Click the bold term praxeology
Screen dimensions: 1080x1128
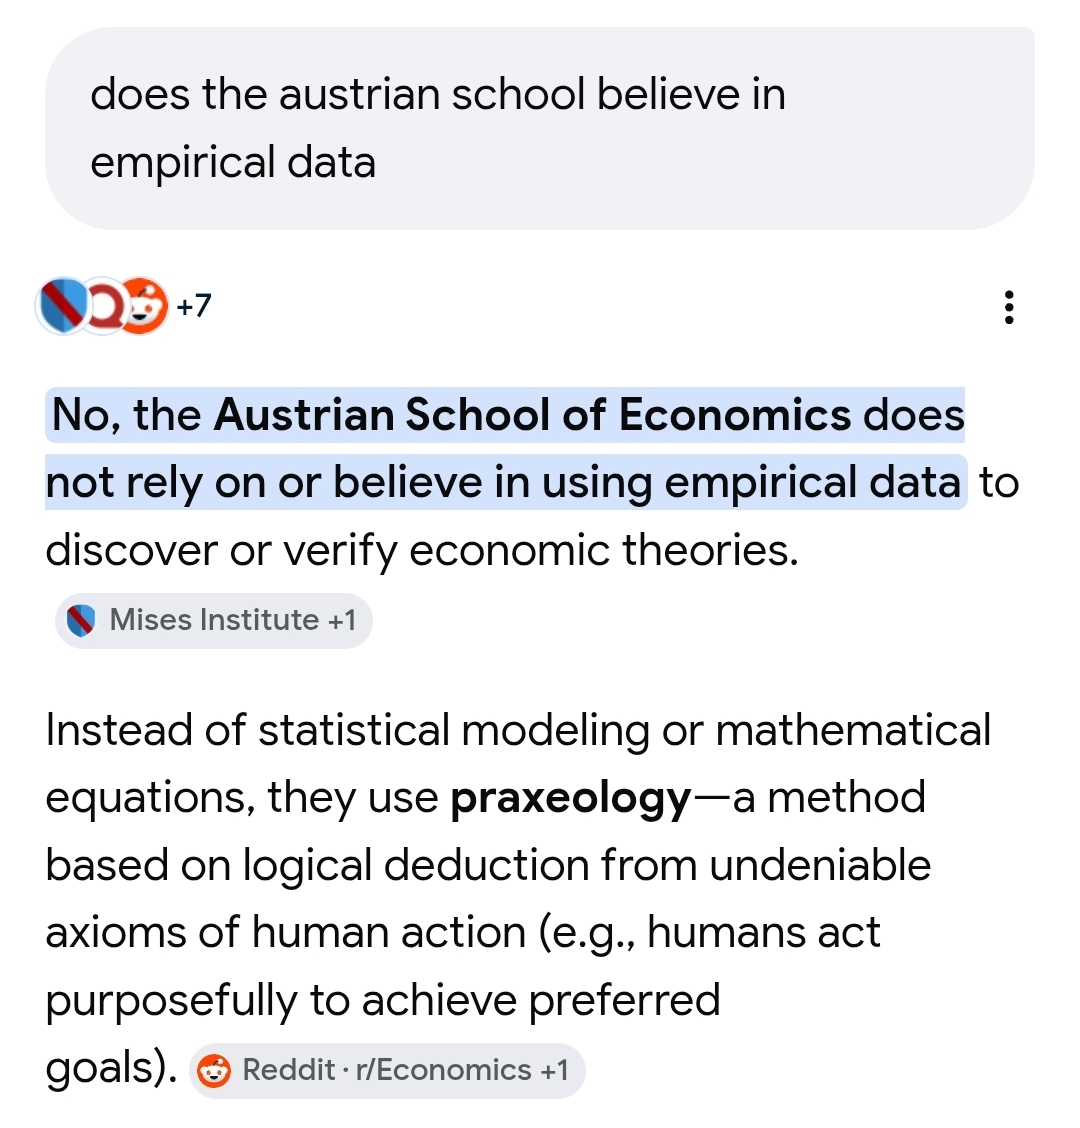pyautogui.click(x=571, y=799)
